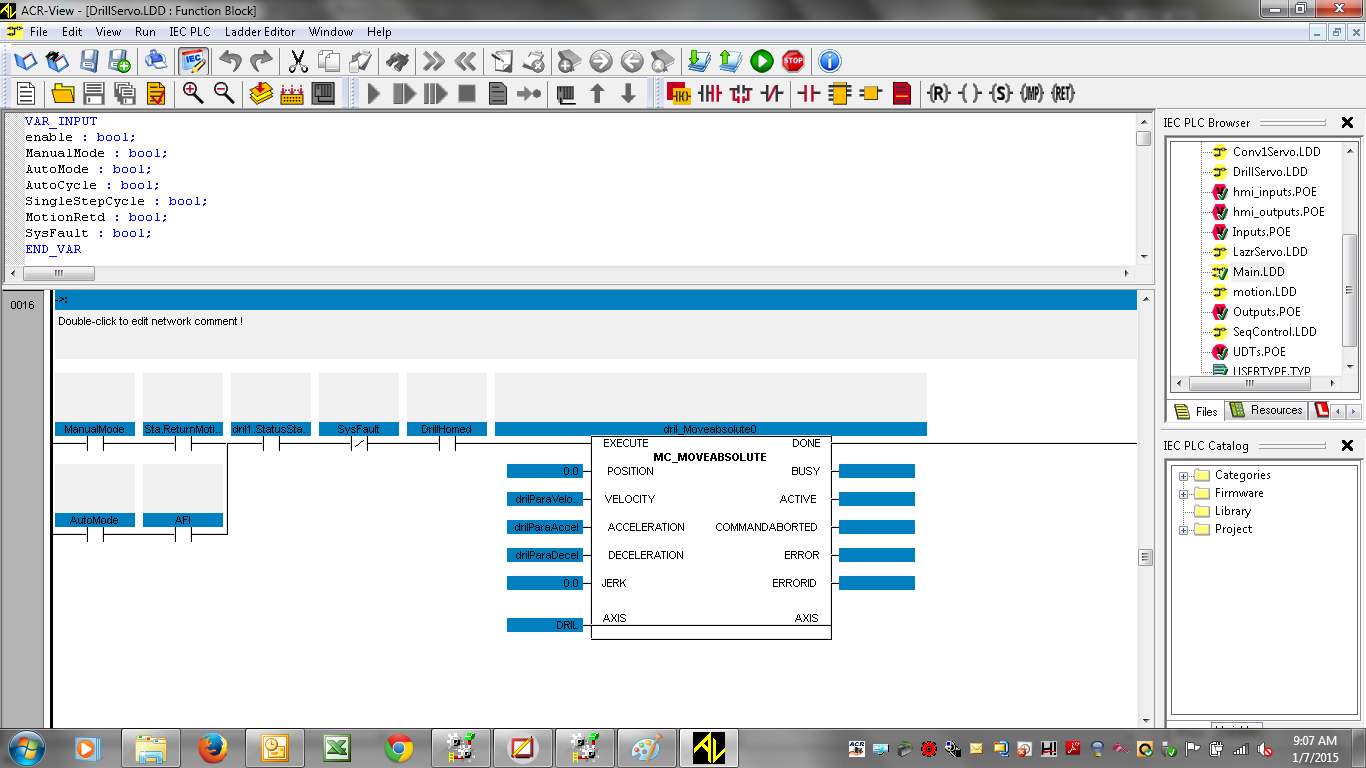The height and width of the screenshot is (768, 1366).
Task: Click the red STOP sign icon
Action: click(793, 62)
